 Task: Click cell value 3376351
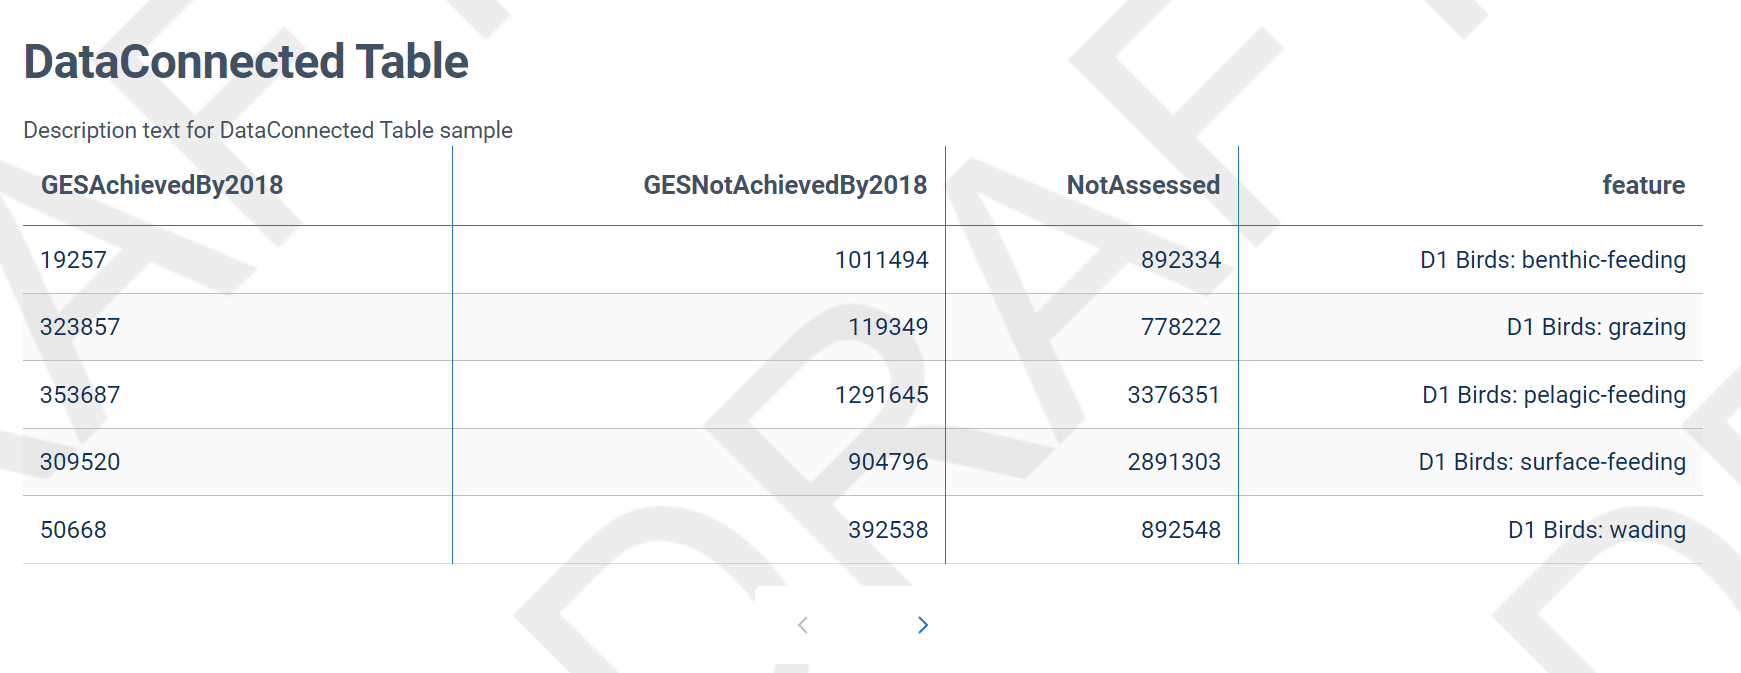pos(1174,395)
